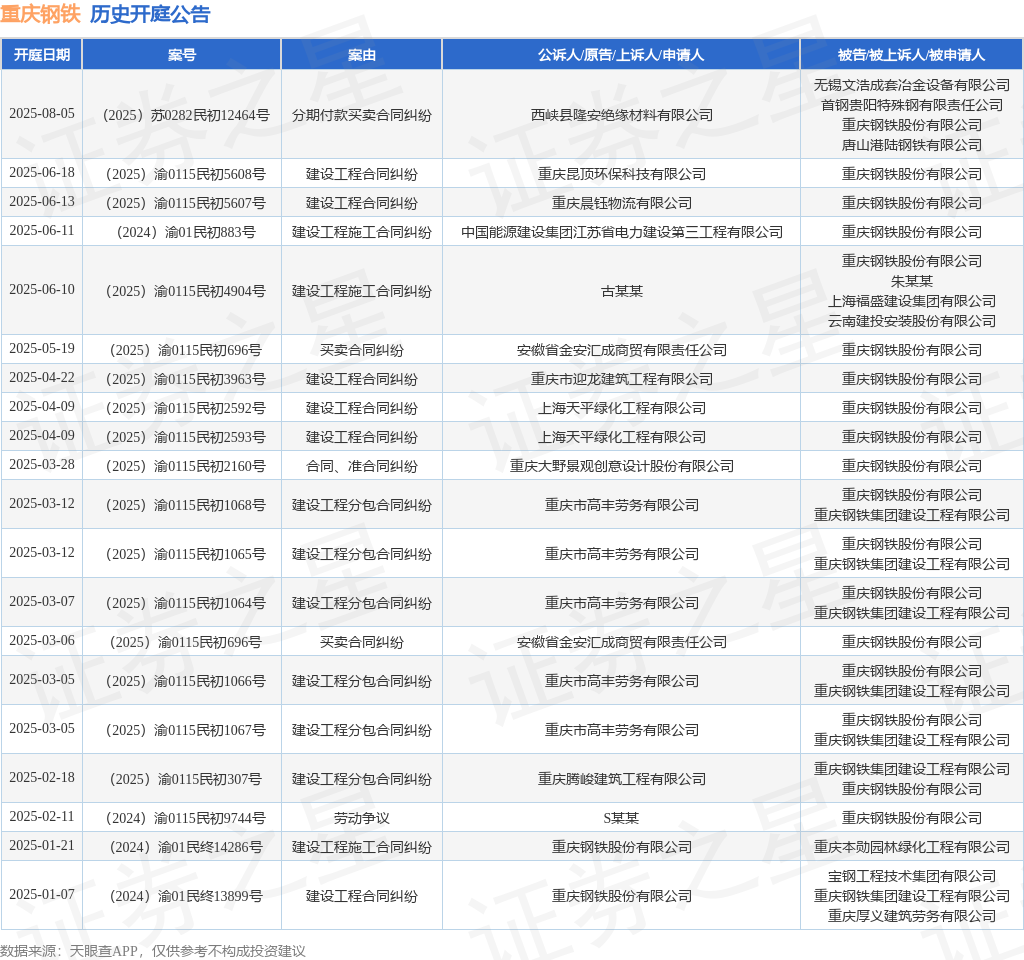Click date cell 2025-02-18
Viewport: 1024px width, 960px height.
[x=42, y=778]
